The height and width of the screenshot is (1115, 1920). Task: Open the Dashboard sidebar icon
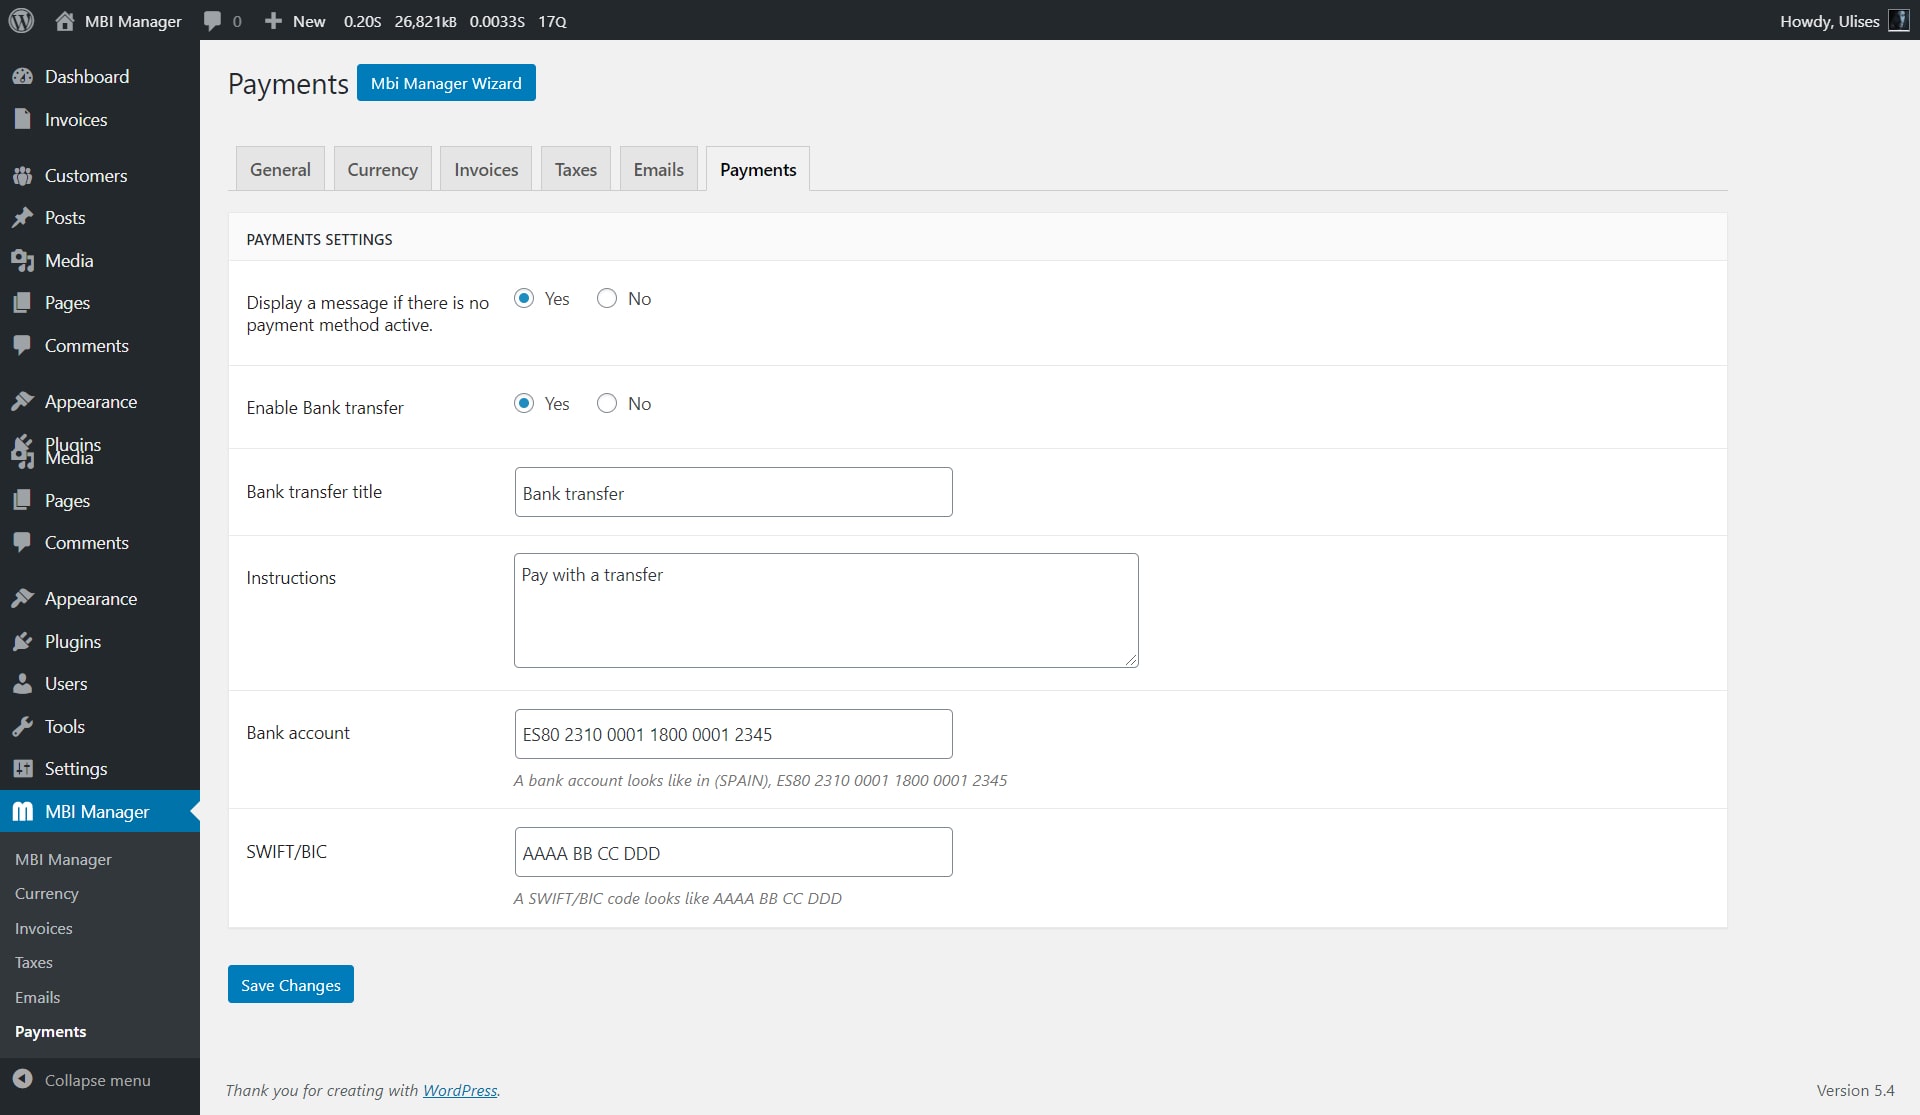pos(22,77)
